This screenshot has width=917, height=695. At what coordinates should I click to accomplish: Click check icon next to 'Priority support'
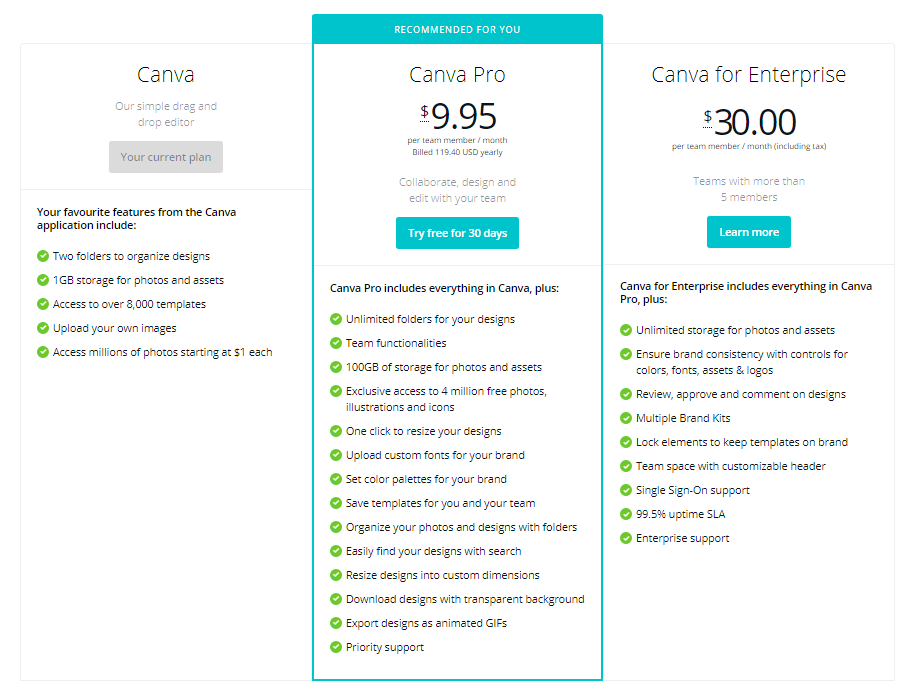point(336,646)
